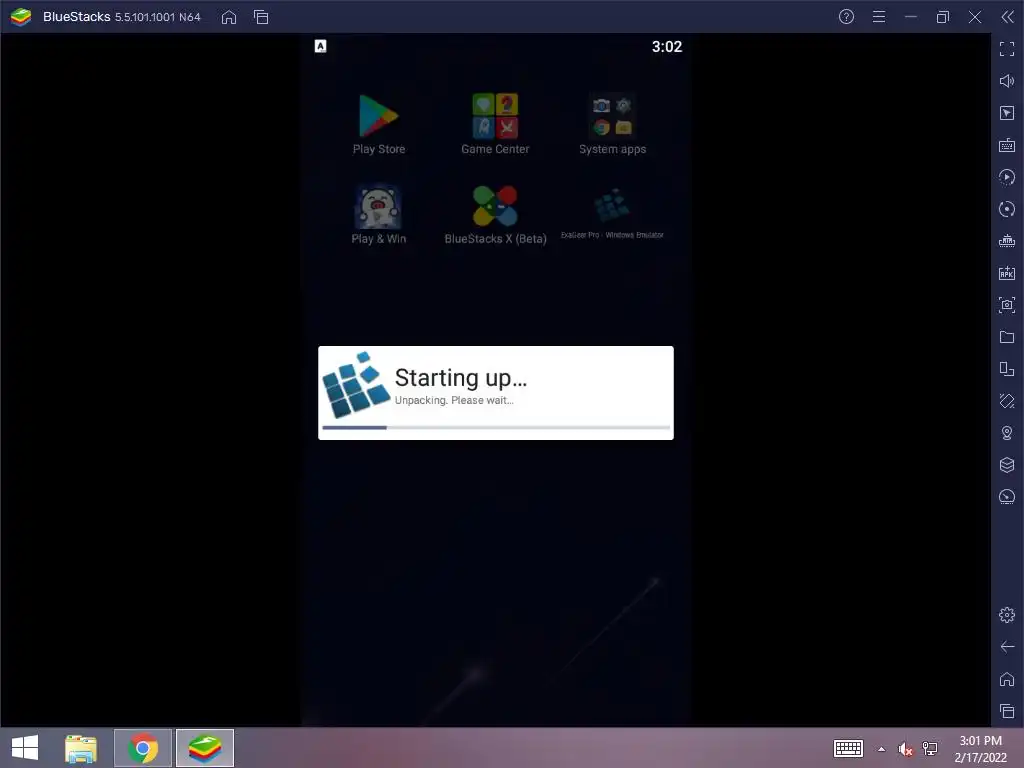Click the Install APK icon

pos(1007,273)
